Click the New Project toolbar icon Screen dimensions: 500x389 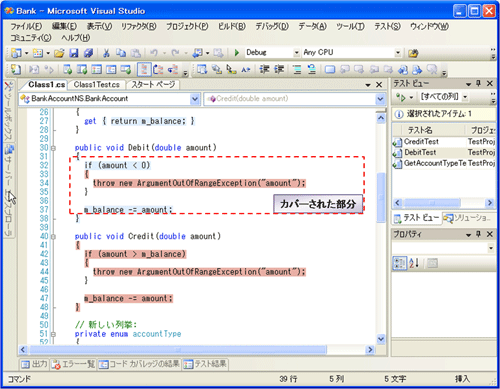[15, 53]
